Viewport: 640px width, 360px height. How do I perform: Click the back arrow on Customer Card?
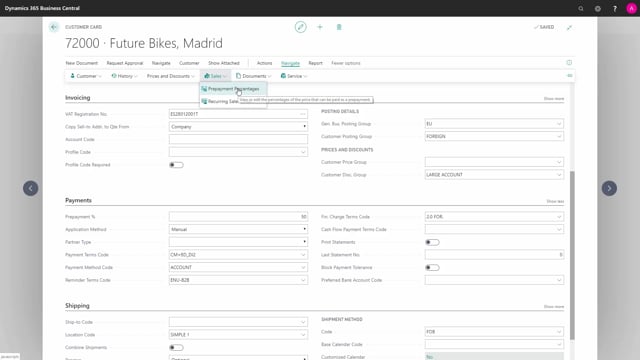[x=54, y=27]
